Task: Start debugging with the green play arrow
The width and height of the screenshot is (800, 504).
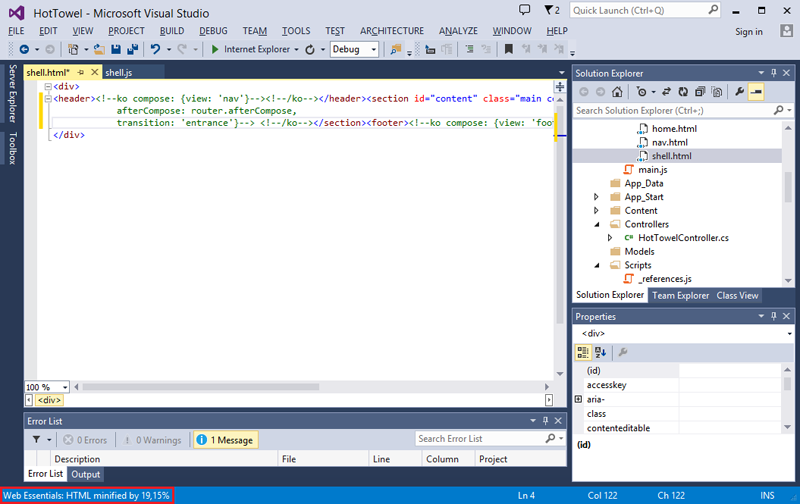Action: [x=215, y=49]
